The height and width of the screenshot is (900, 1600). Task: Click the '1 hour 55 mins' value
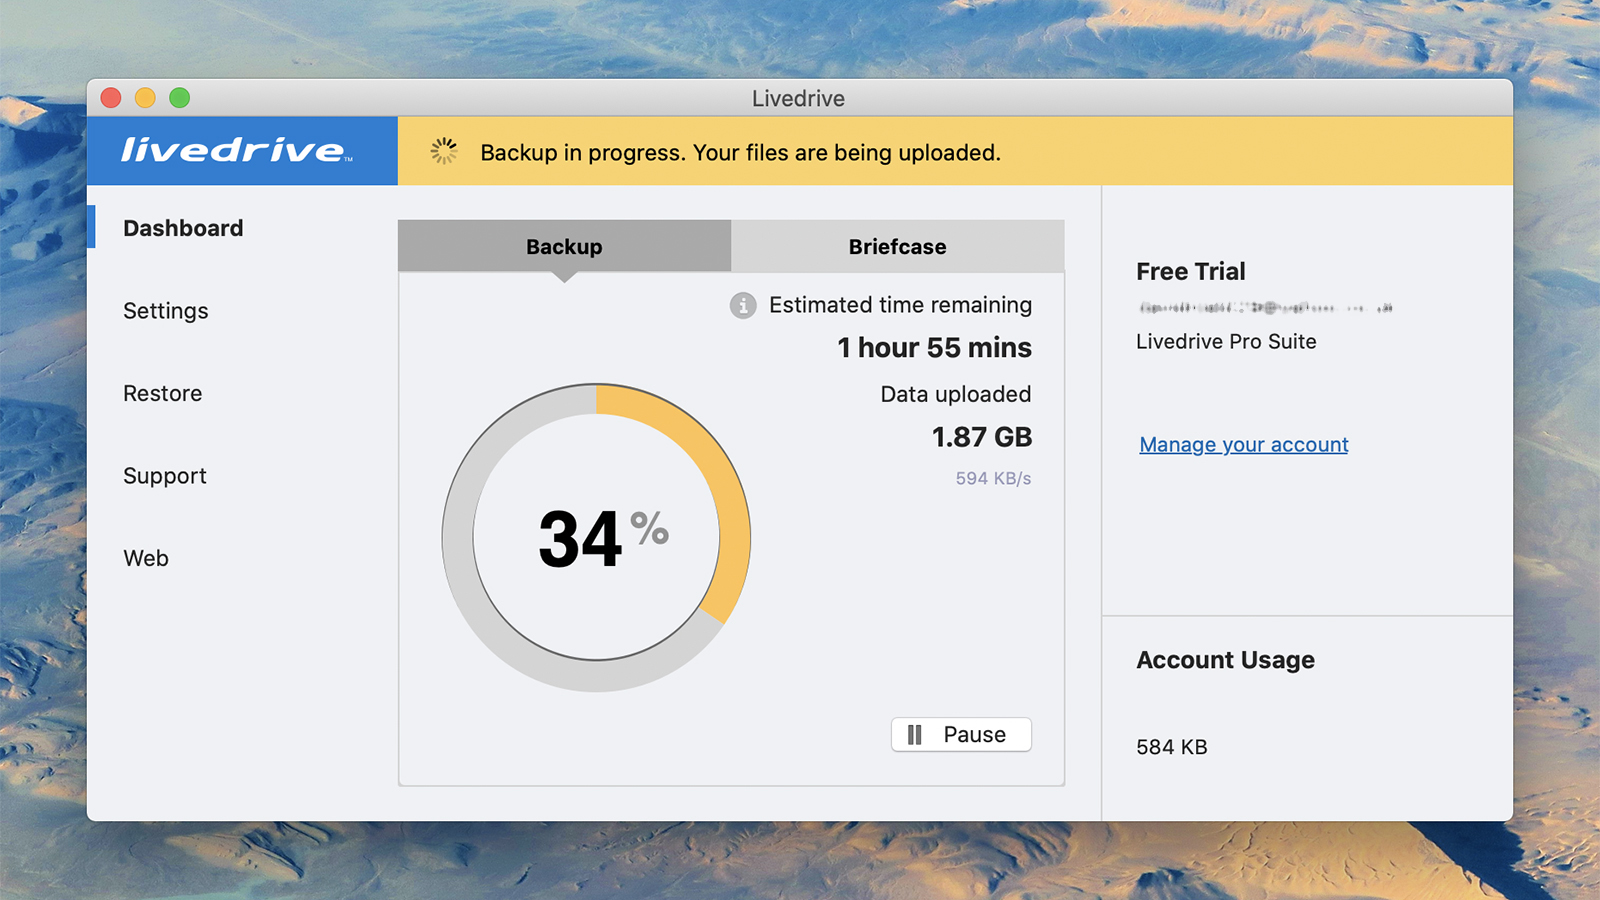pyautogui.click(x=935, y=347)
